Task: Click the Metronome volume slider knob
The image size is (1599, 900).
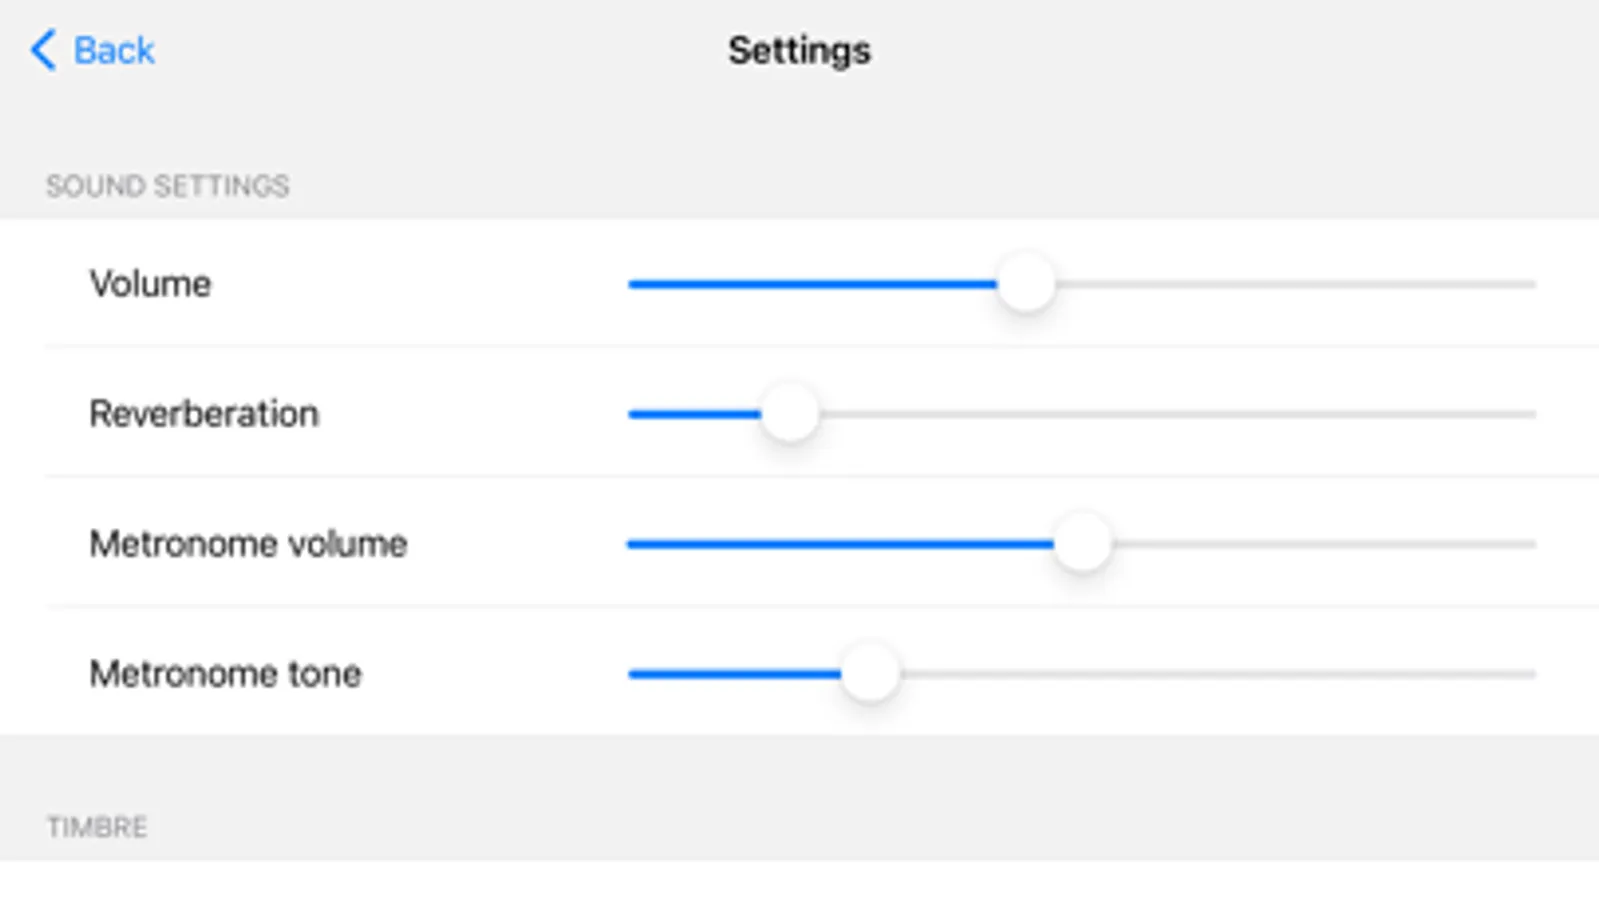Action: [1082, 544]
